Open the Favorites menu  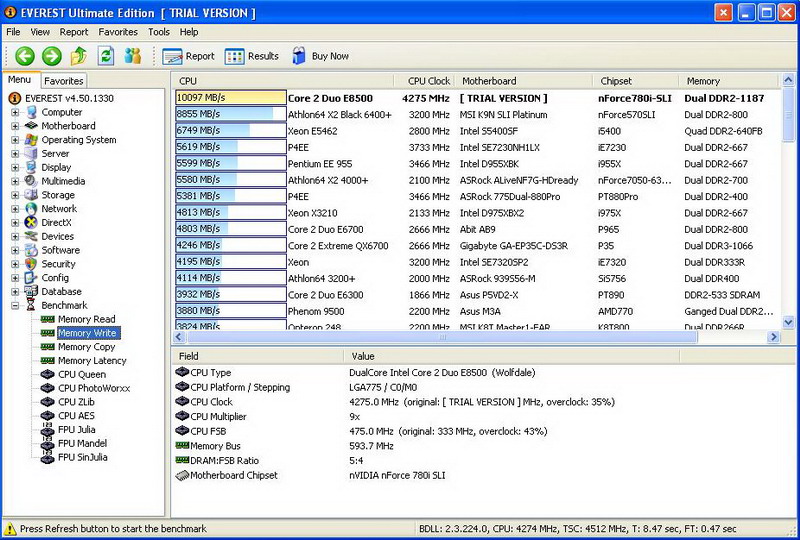pos(118,32)
